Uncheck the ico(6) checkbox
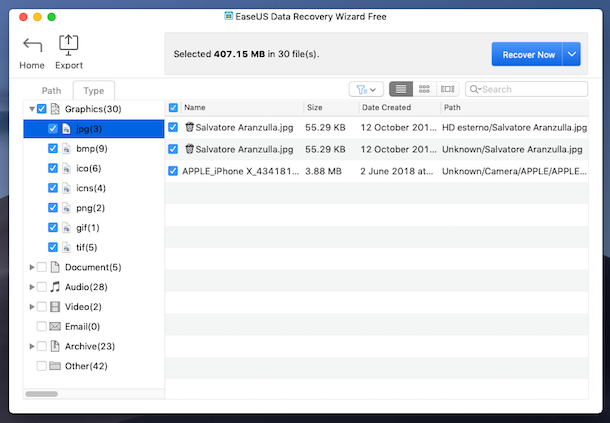This screenshot has height=423, width=610. click(x=53, y=168)
